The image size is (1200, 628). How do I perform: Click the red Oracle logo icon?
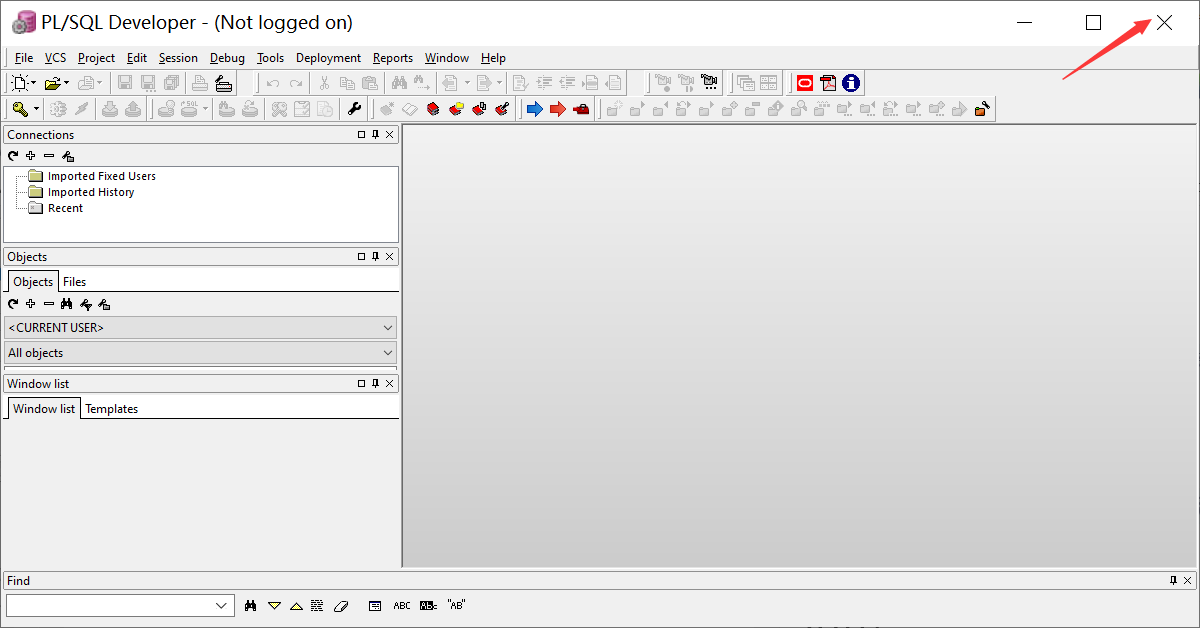(805, 83)
